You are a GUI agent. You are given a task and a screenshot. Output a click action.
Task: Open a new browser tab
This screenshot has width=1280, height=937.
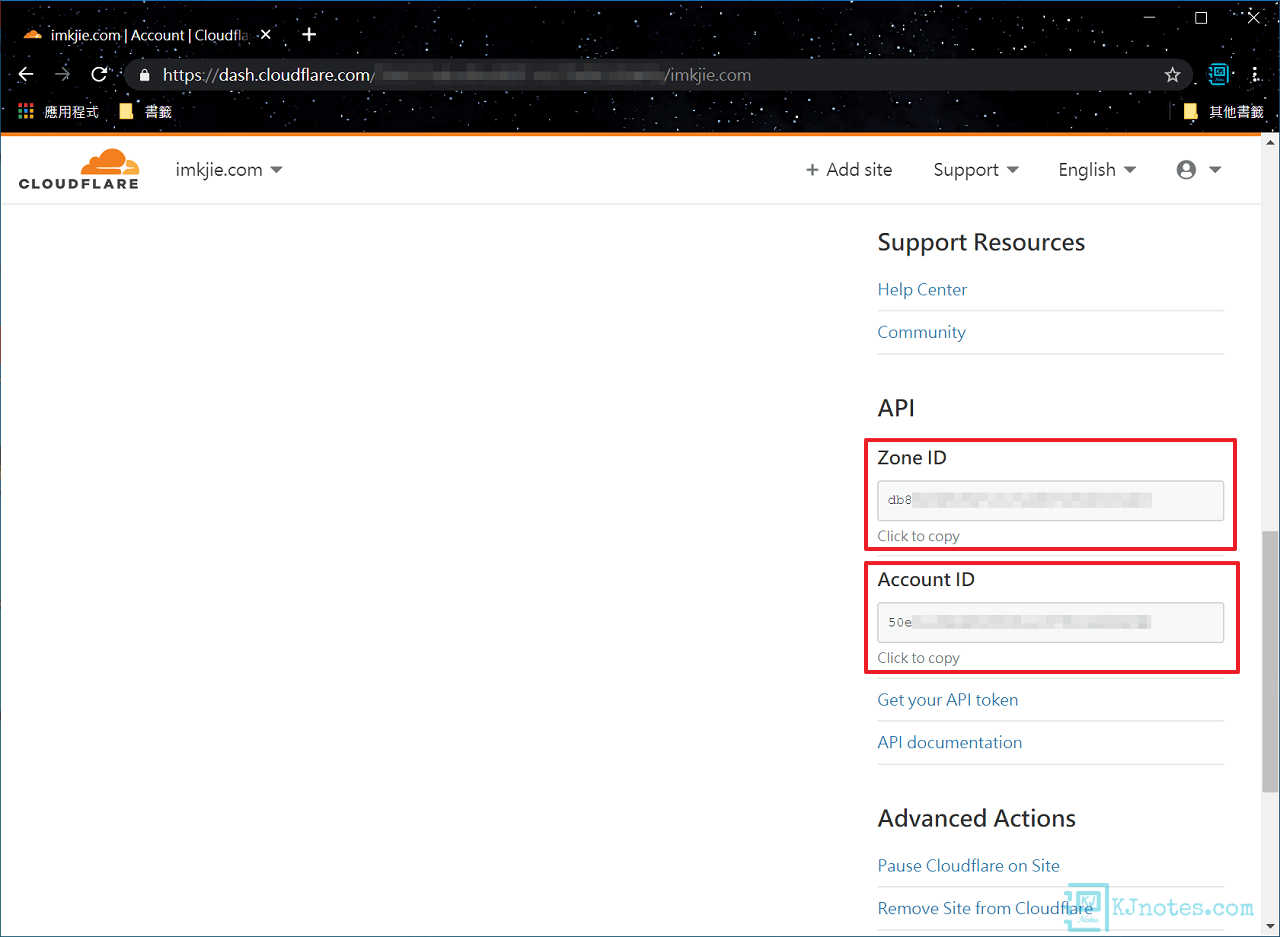coord(309,34)
